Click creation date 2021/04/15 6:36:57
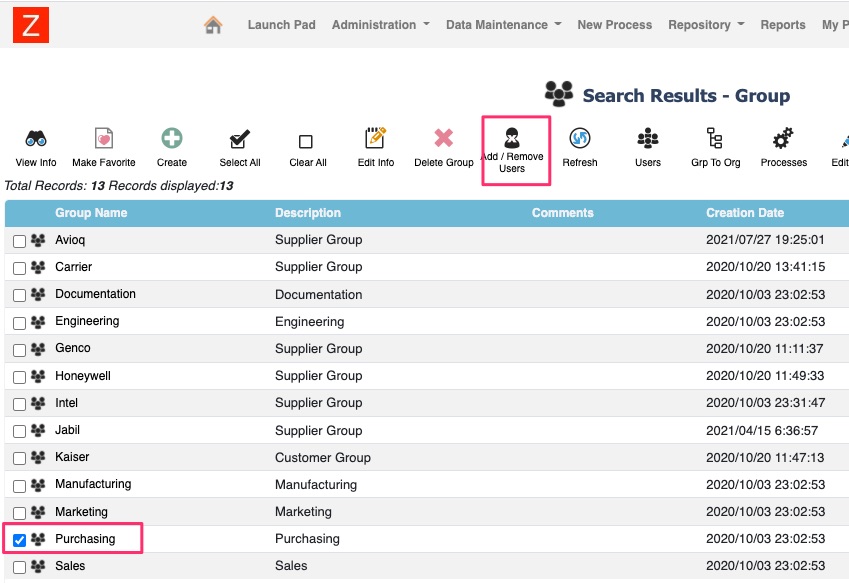Viewport: 849px width, 583px height. (762, 430)
